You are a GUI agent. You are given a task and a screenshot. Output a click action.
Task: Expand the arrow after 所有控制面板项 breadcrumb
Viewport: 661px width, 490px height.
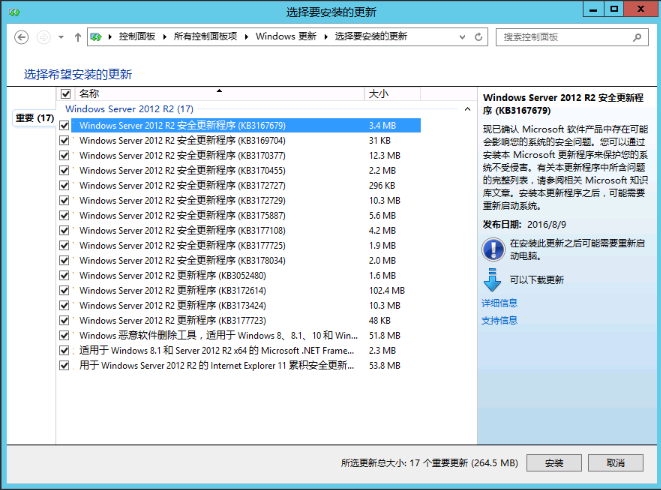click(x=246, y=37)
